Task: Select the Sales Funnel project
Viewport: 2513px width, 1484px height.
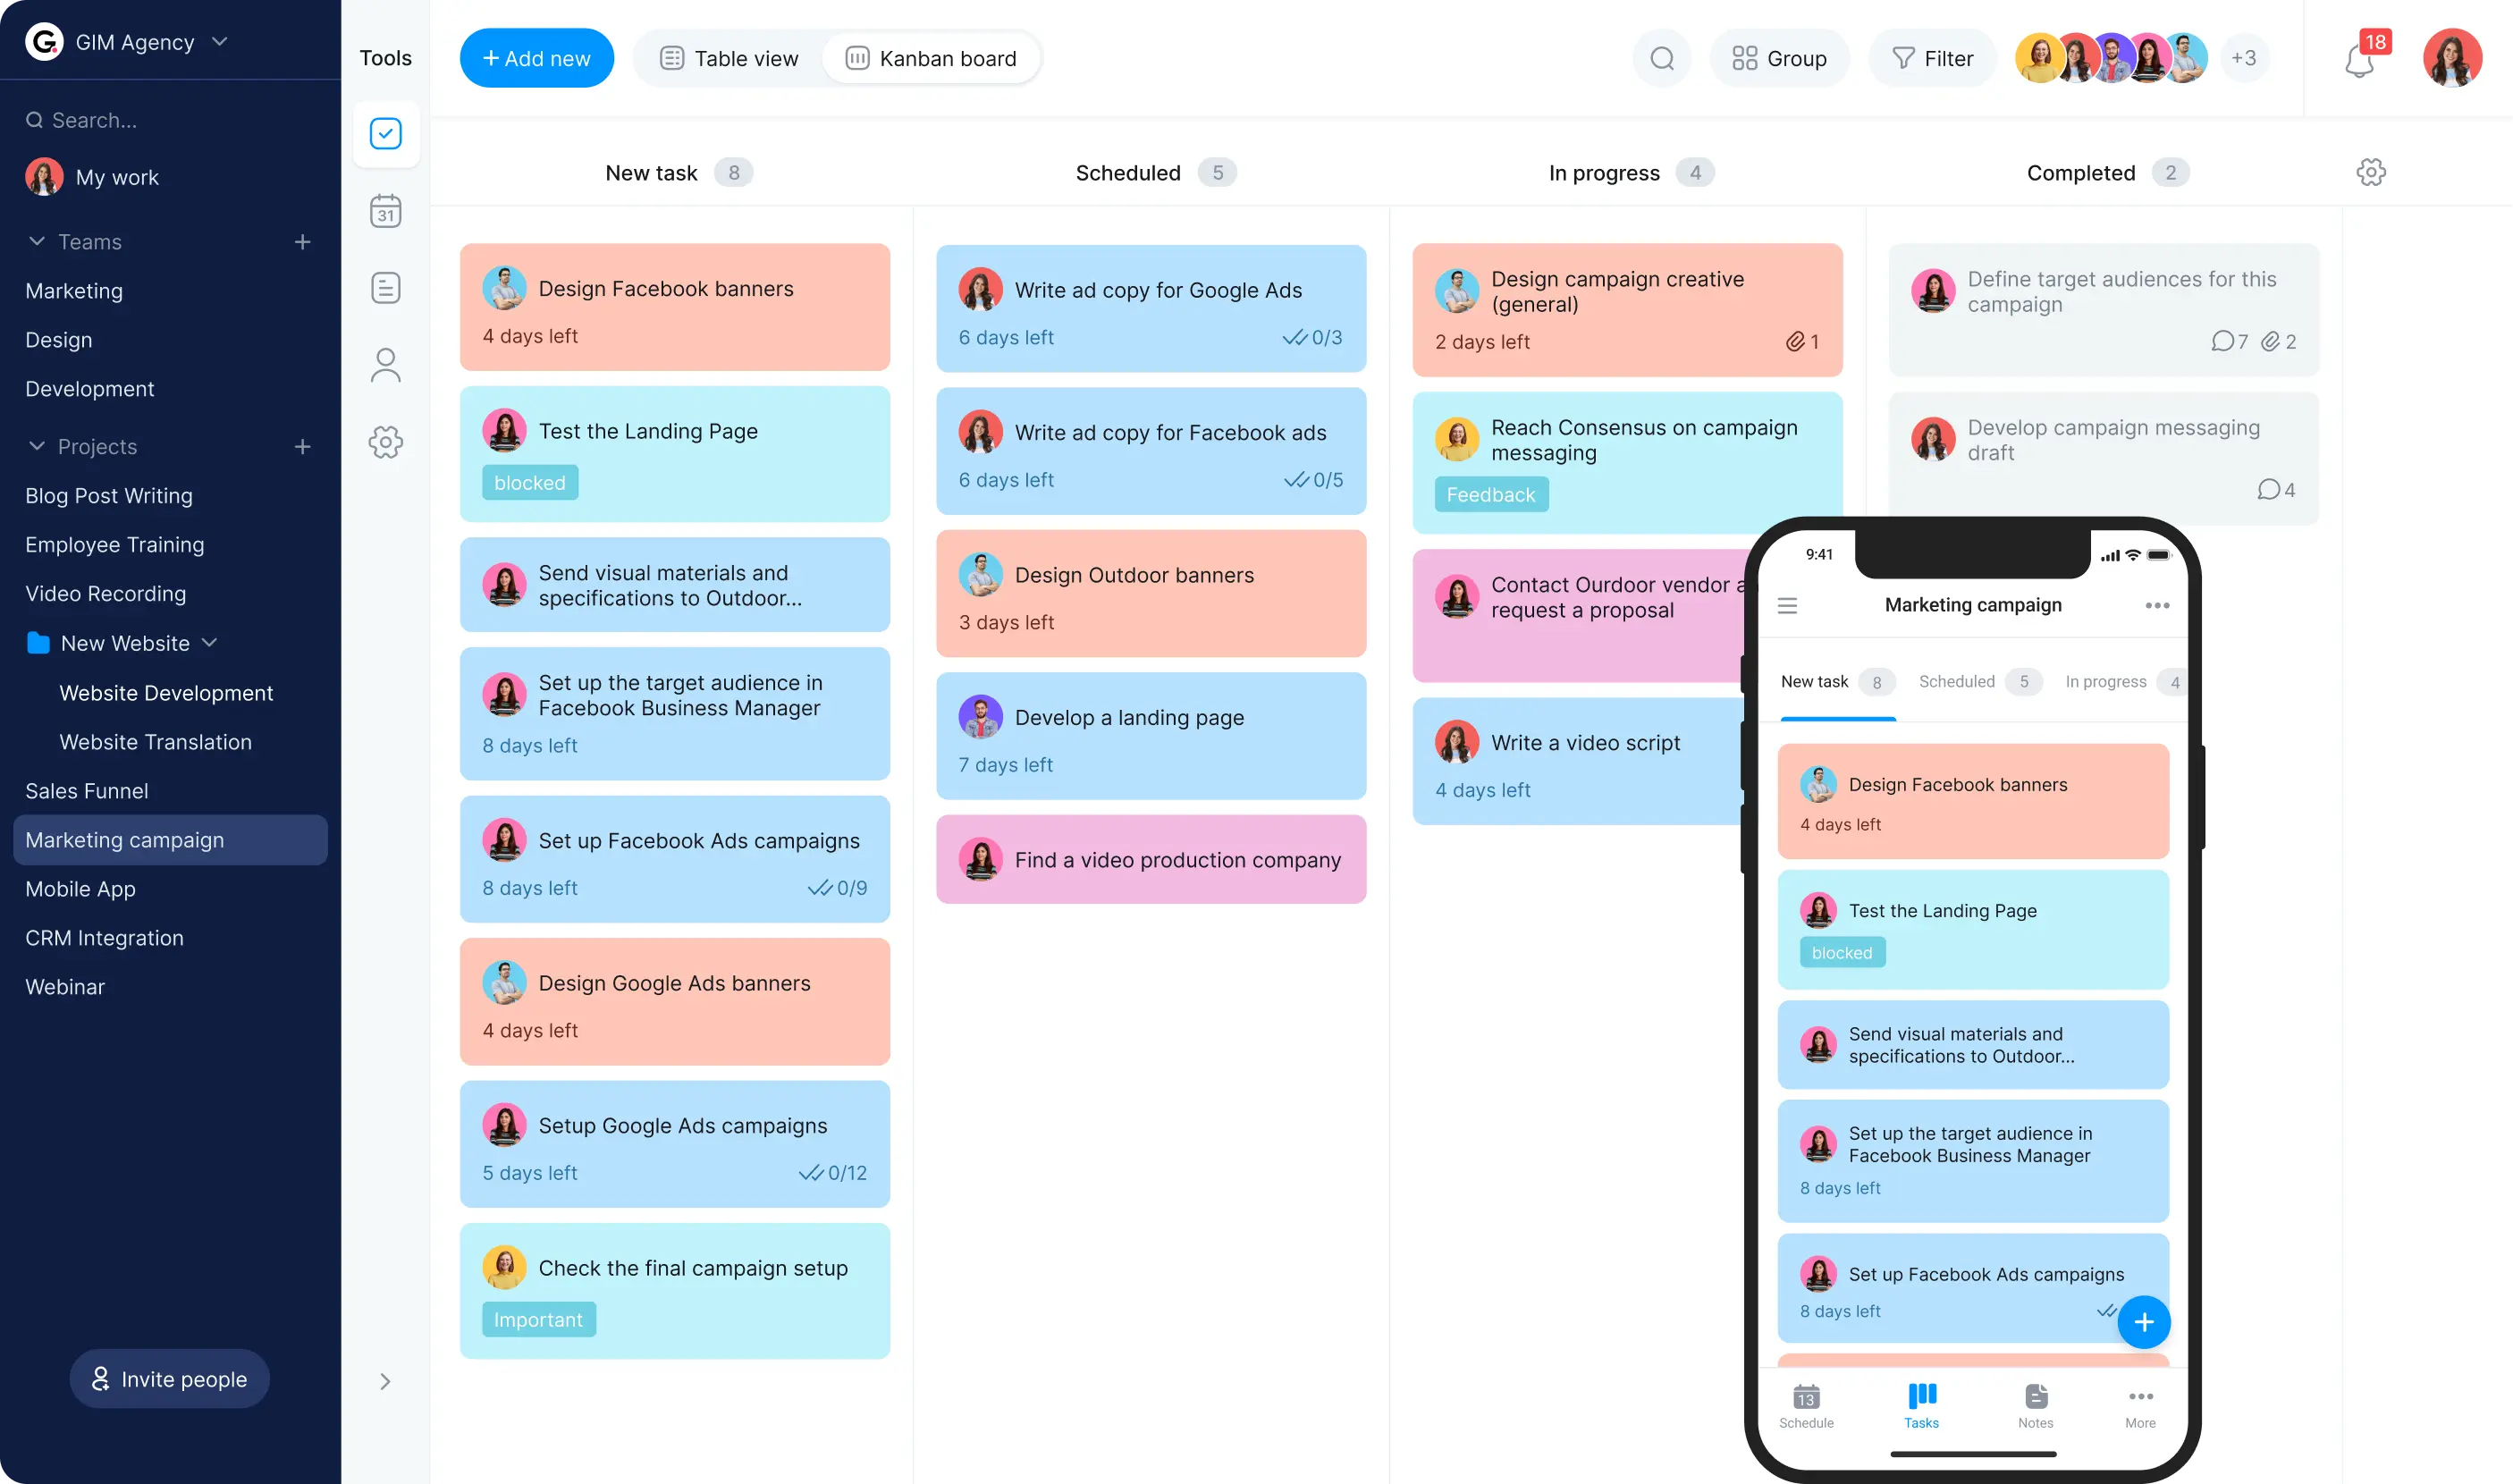Action: [x=85, y=789]
